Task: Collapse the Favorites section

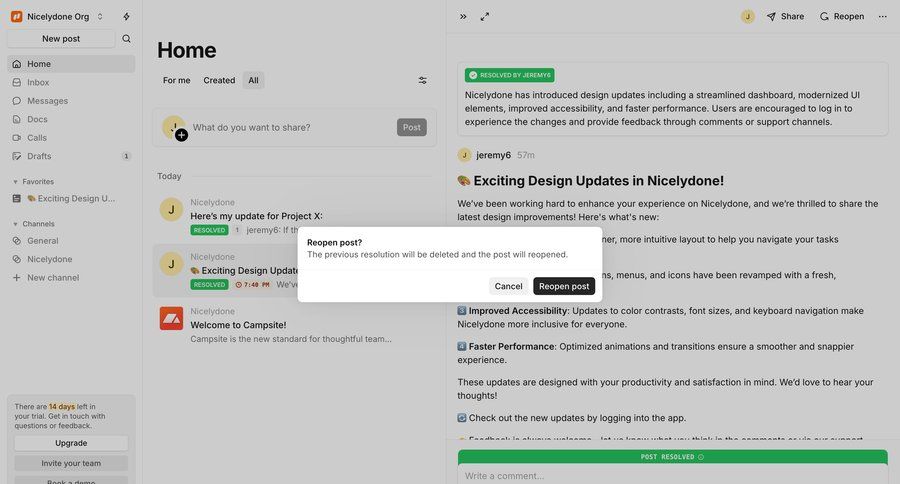Action: tap(33, 181)
